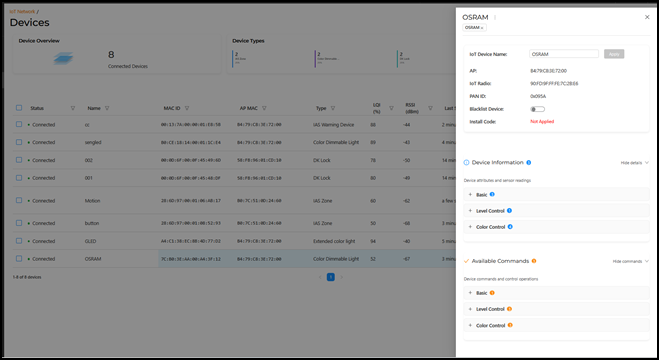Expand Color Control under Available Commands
This screenshot has width=659, height=360.
[x=556, y=325]
